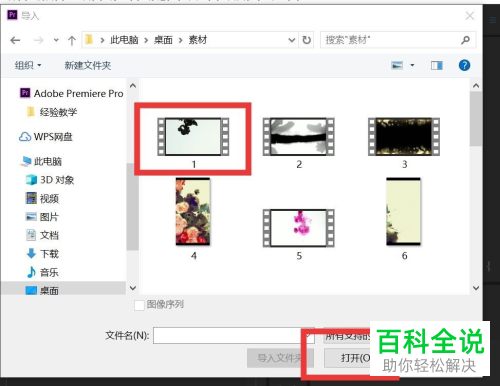Click the search magnifier icon
This screenshot has height=386, width=500.
click(465, 40)
